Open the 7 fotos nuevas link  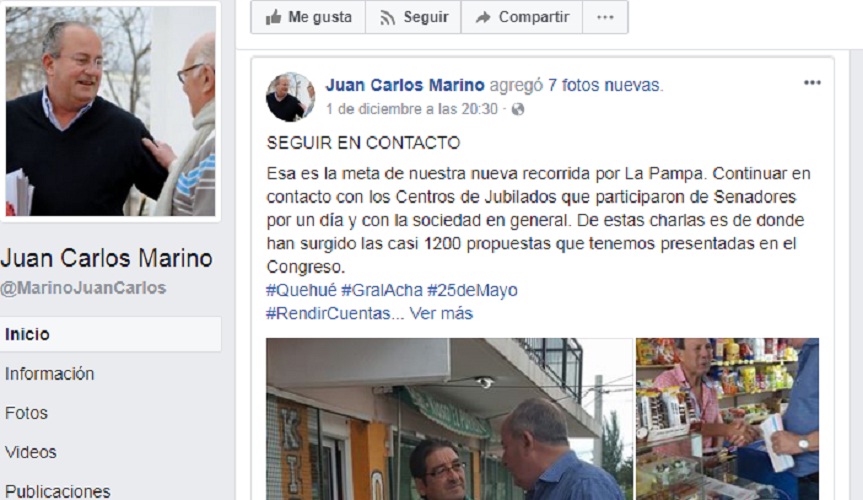coord(604,85)
